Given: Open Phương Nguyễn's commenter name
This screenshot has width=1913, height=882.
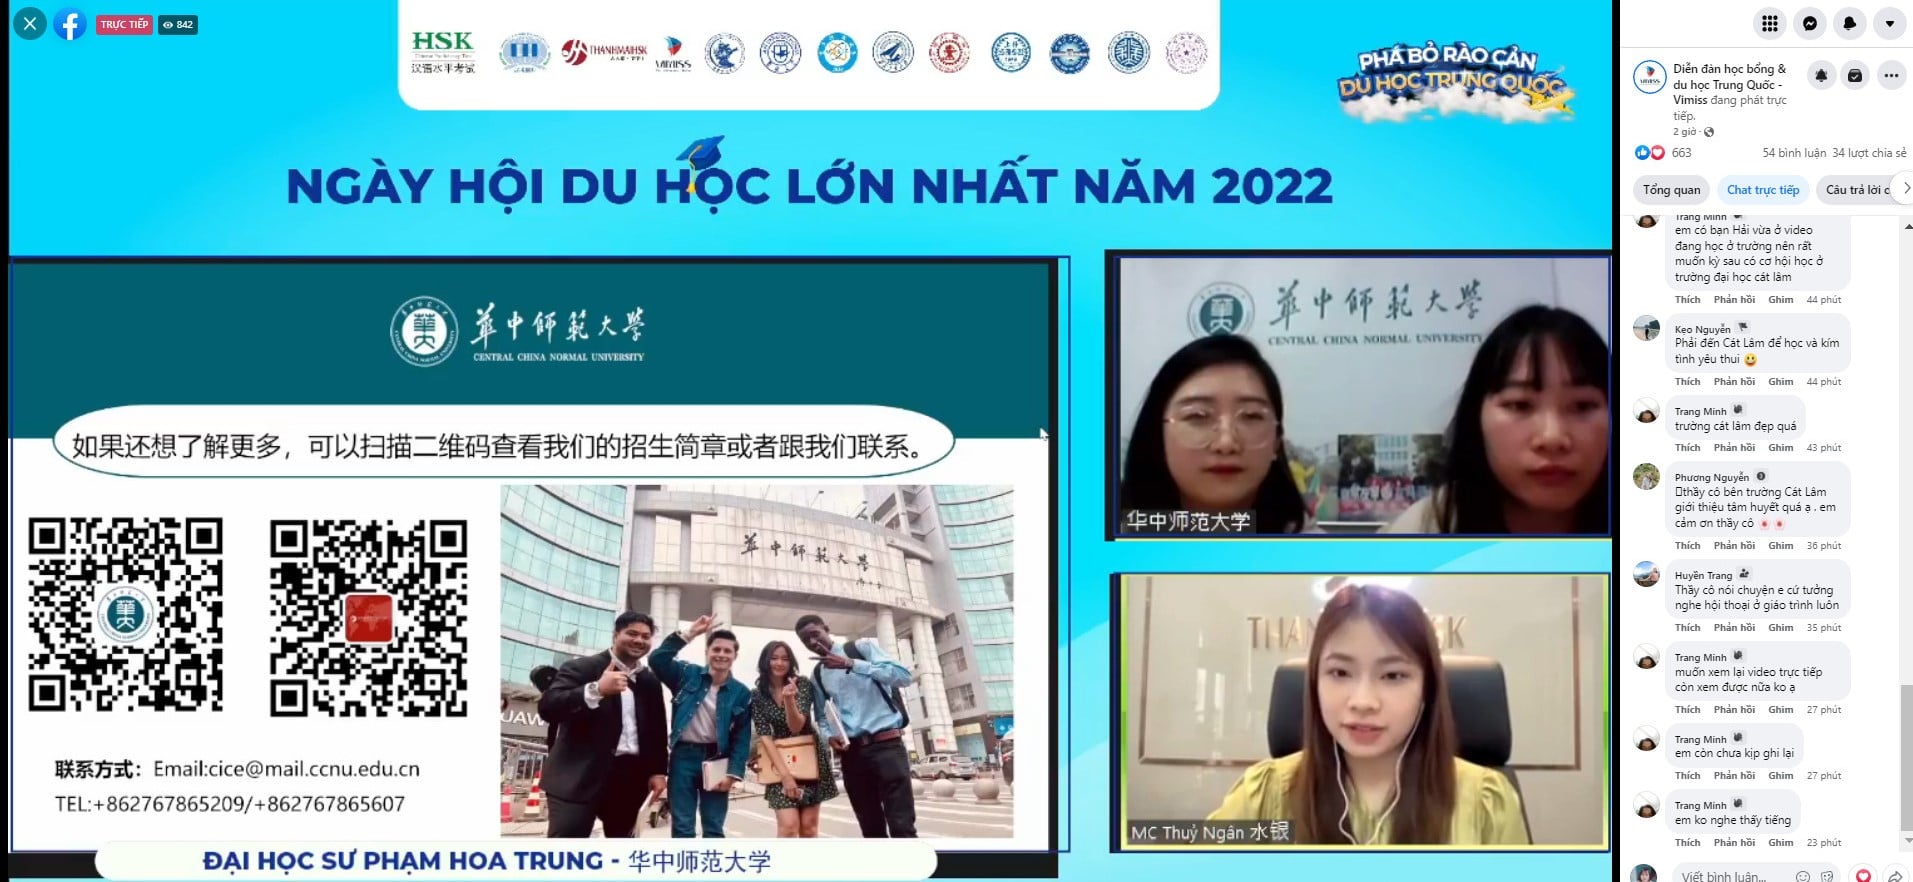Looking at the screenshot, I should click(1711, 477).
